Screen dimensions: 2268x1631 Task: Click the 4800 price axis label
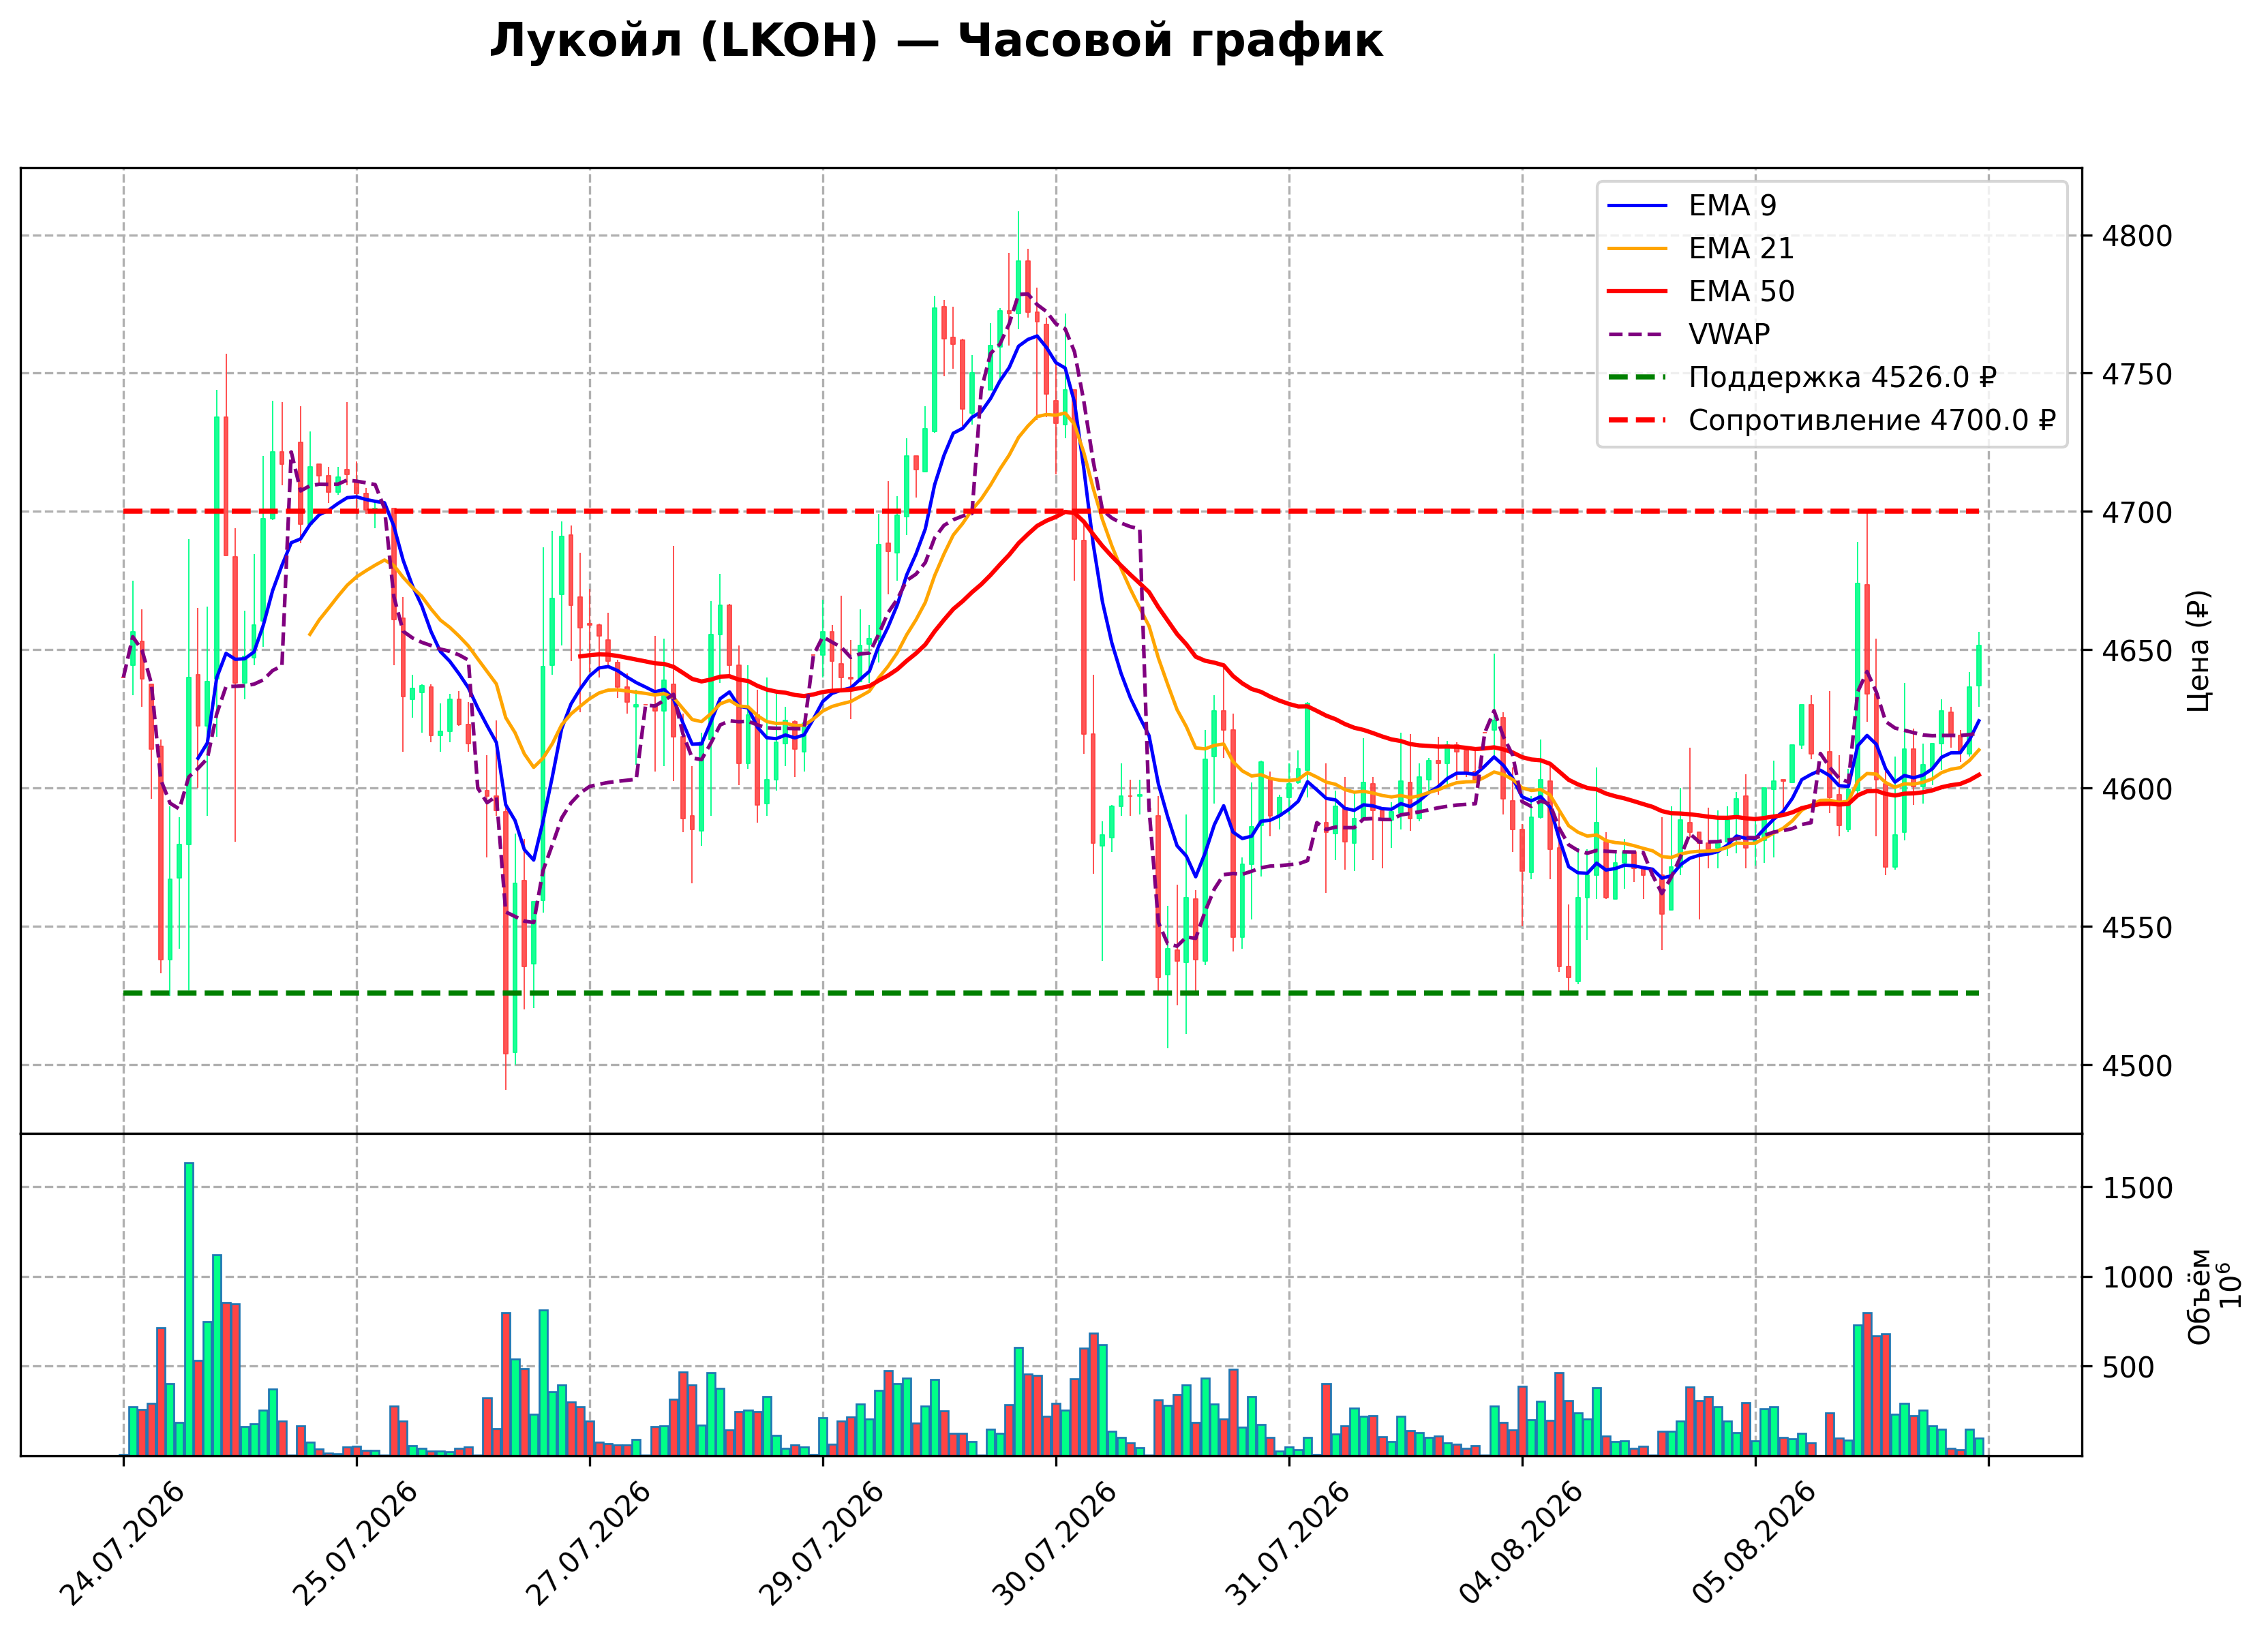2137,236
